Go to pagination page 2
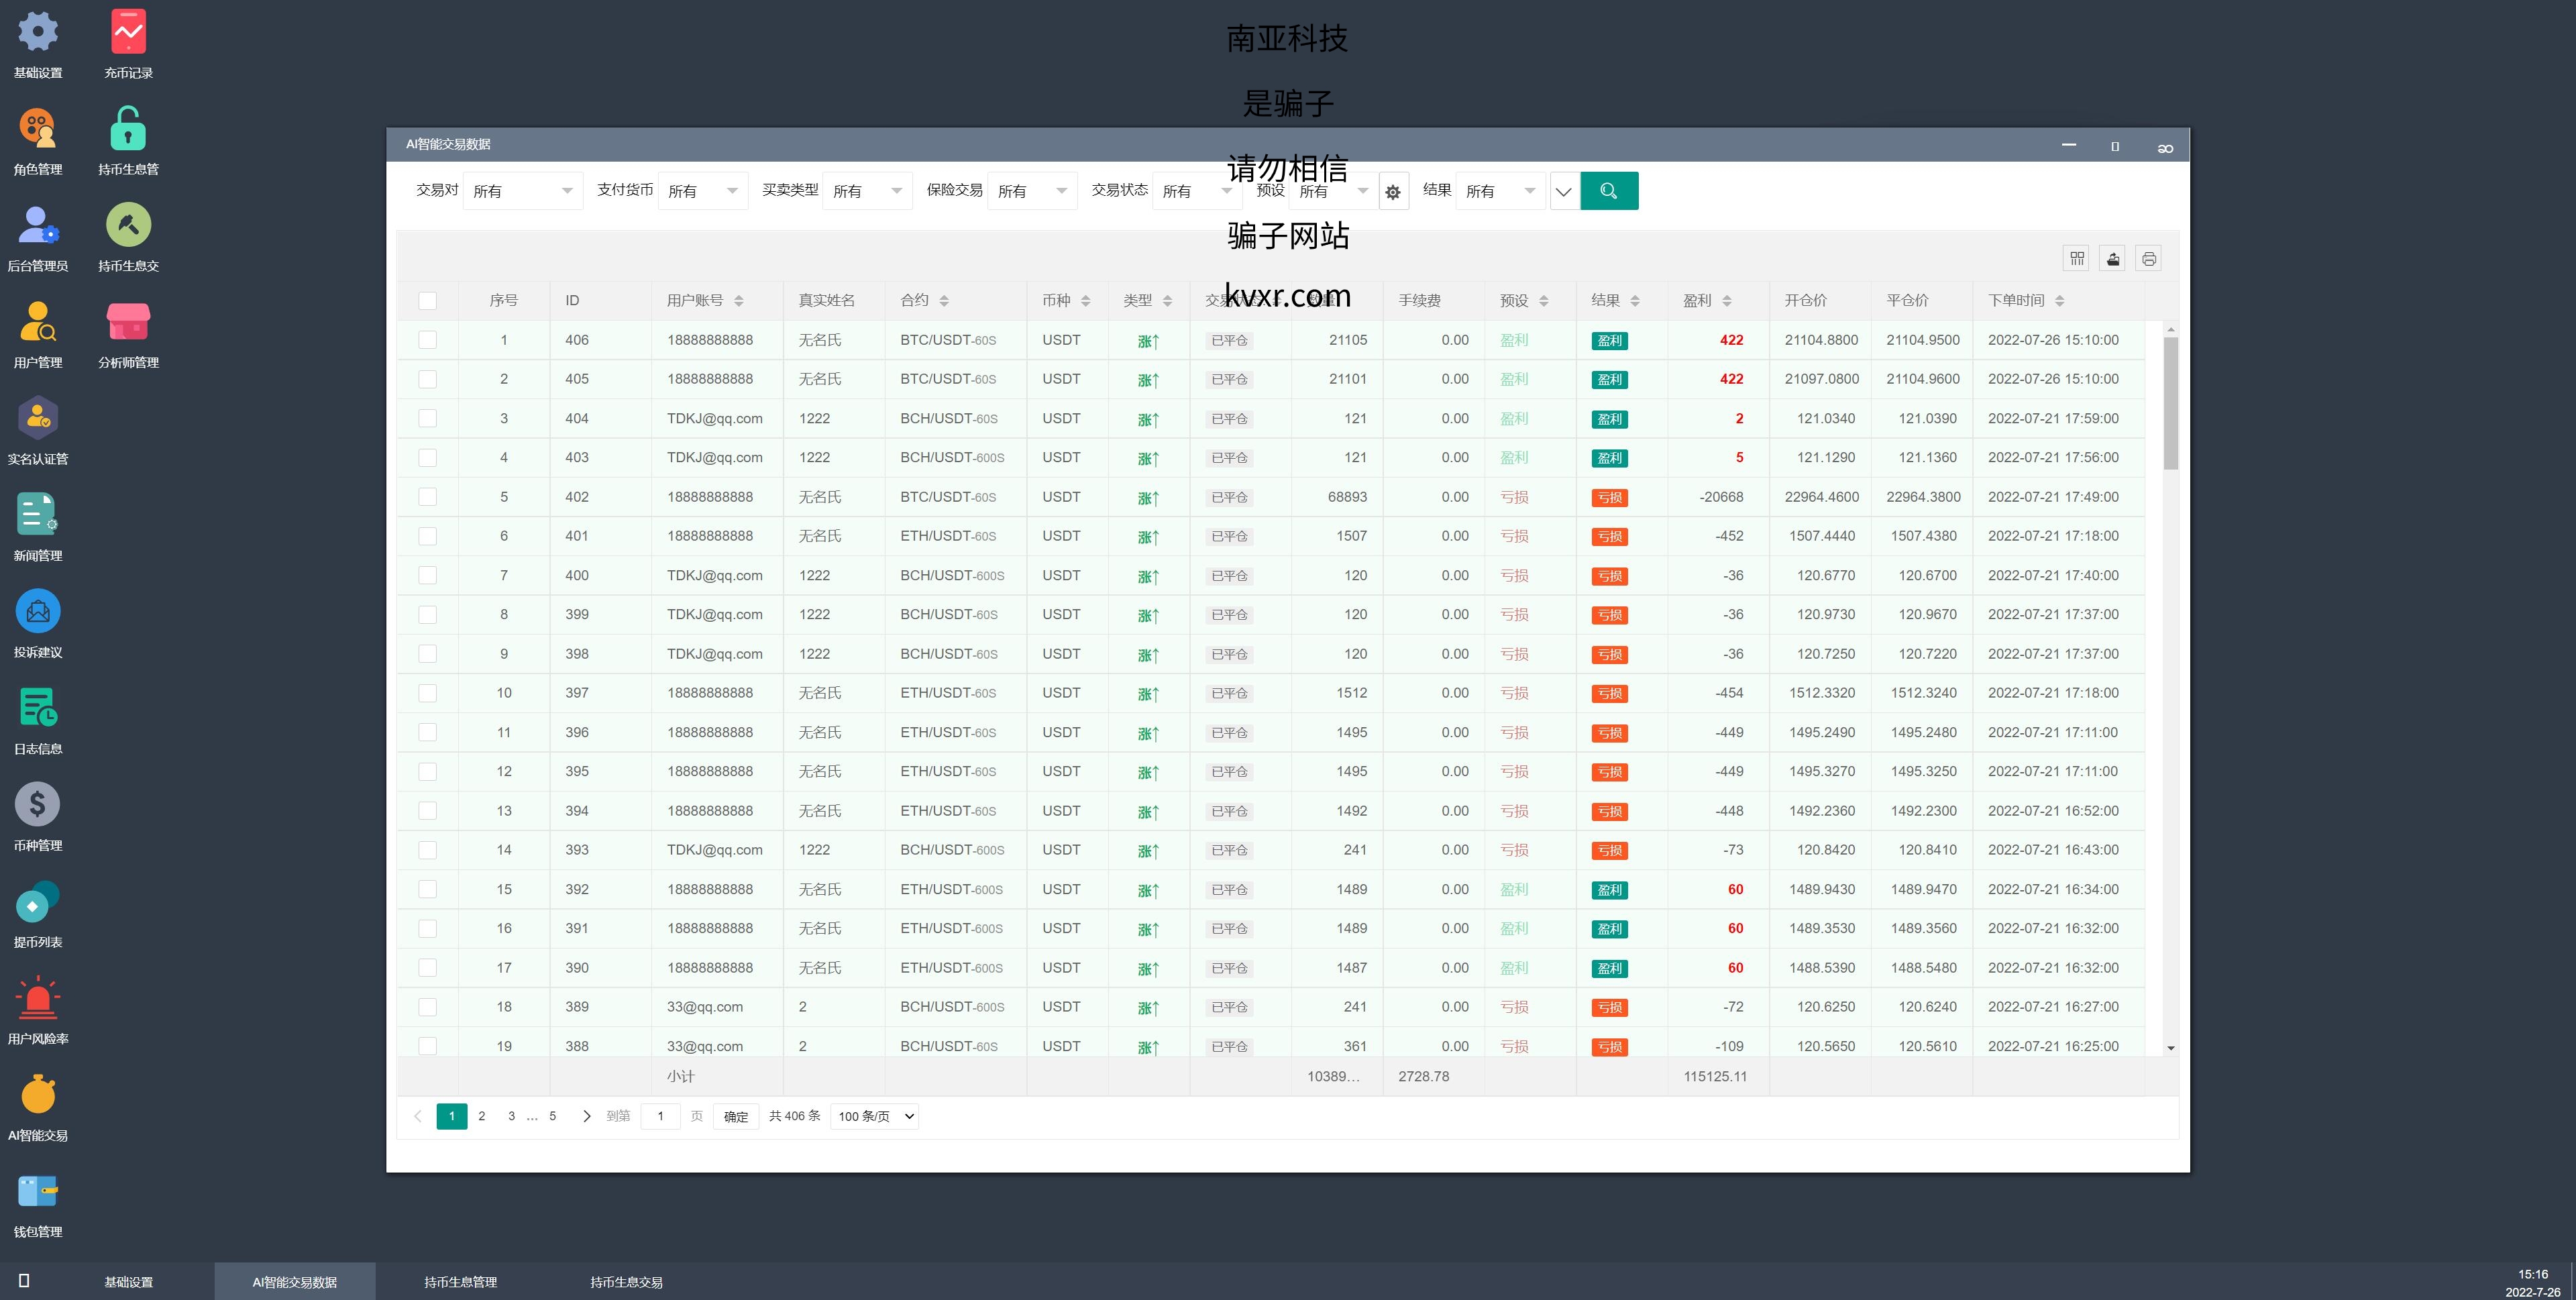Image resolution: width=2576 pixels, height=1300 pixels. tap(482, 1116)
